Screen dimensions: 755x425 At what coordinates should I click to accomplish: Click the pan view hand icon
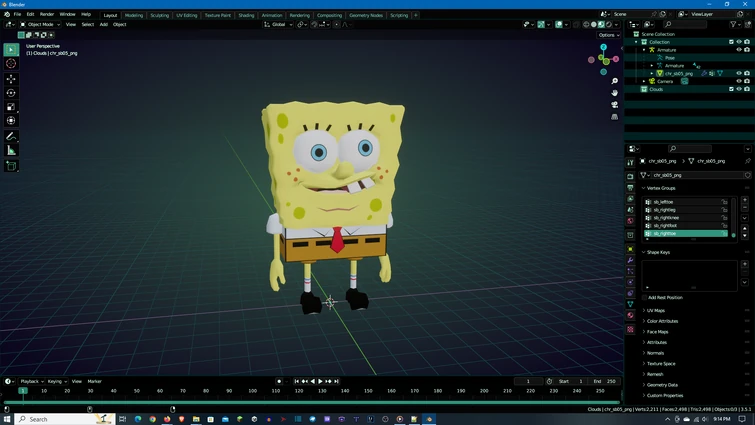[x=614, y=93]
